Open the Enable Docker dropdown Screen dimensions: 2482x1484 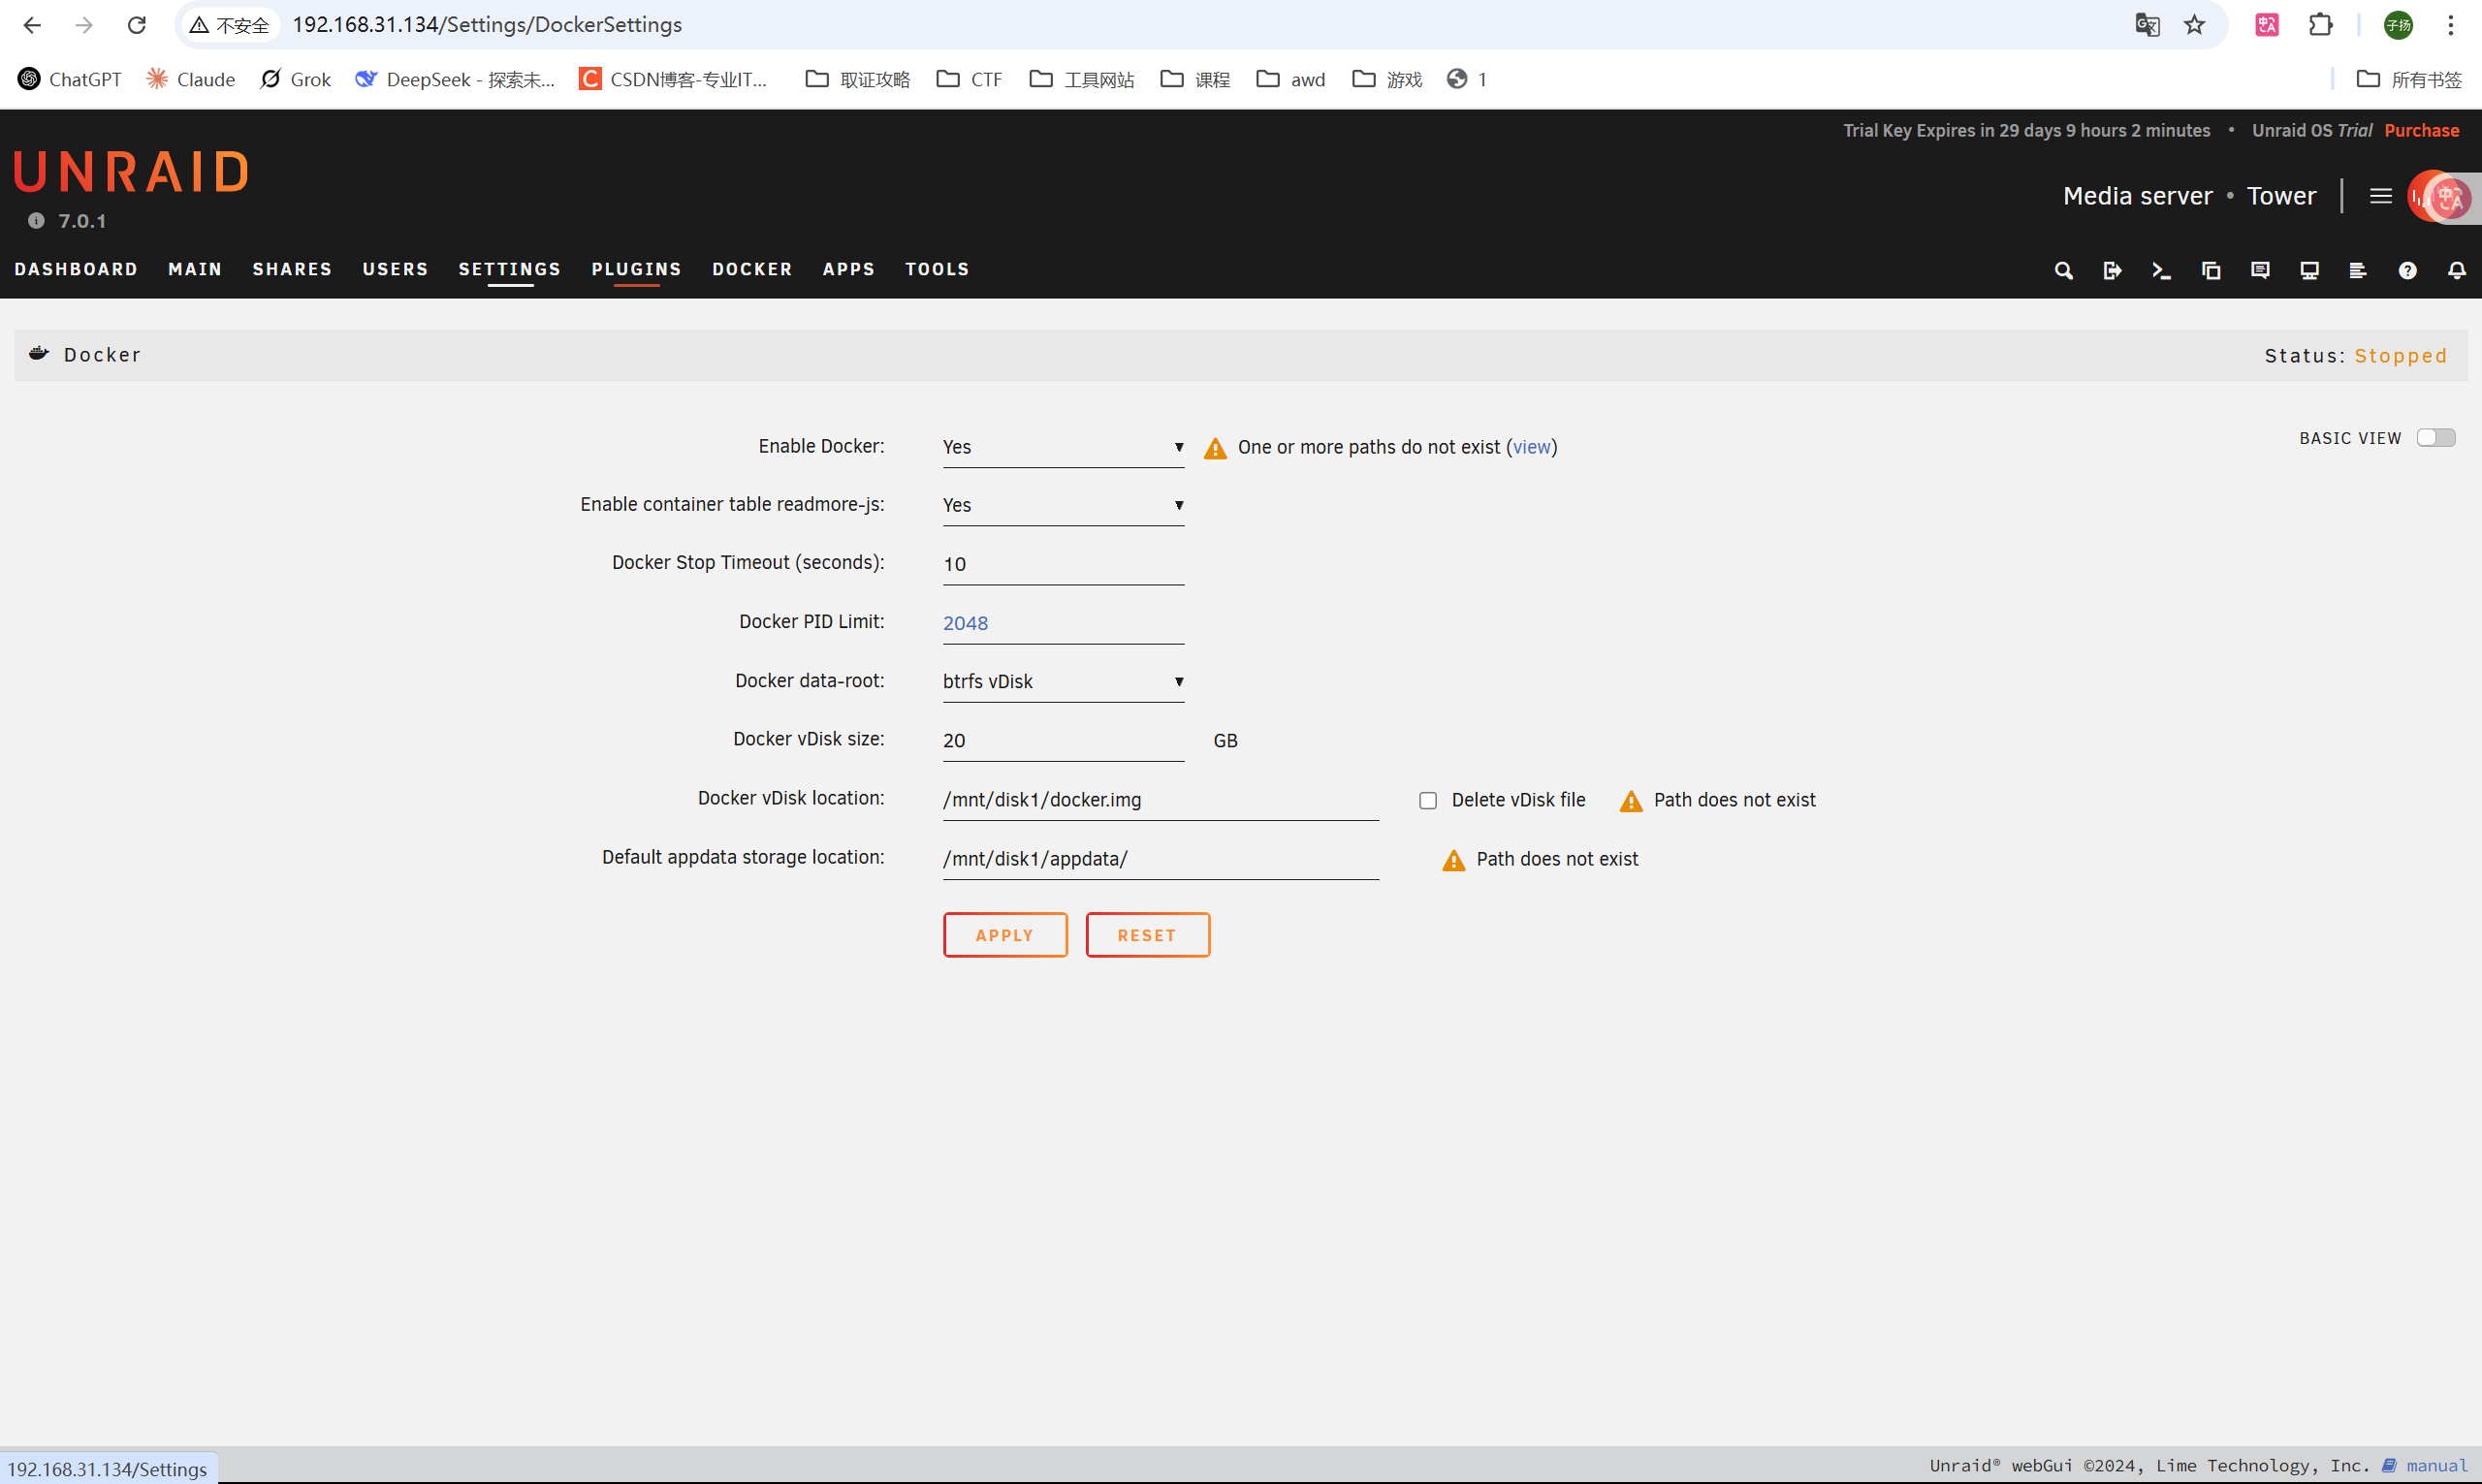[x=1063, y=447]
